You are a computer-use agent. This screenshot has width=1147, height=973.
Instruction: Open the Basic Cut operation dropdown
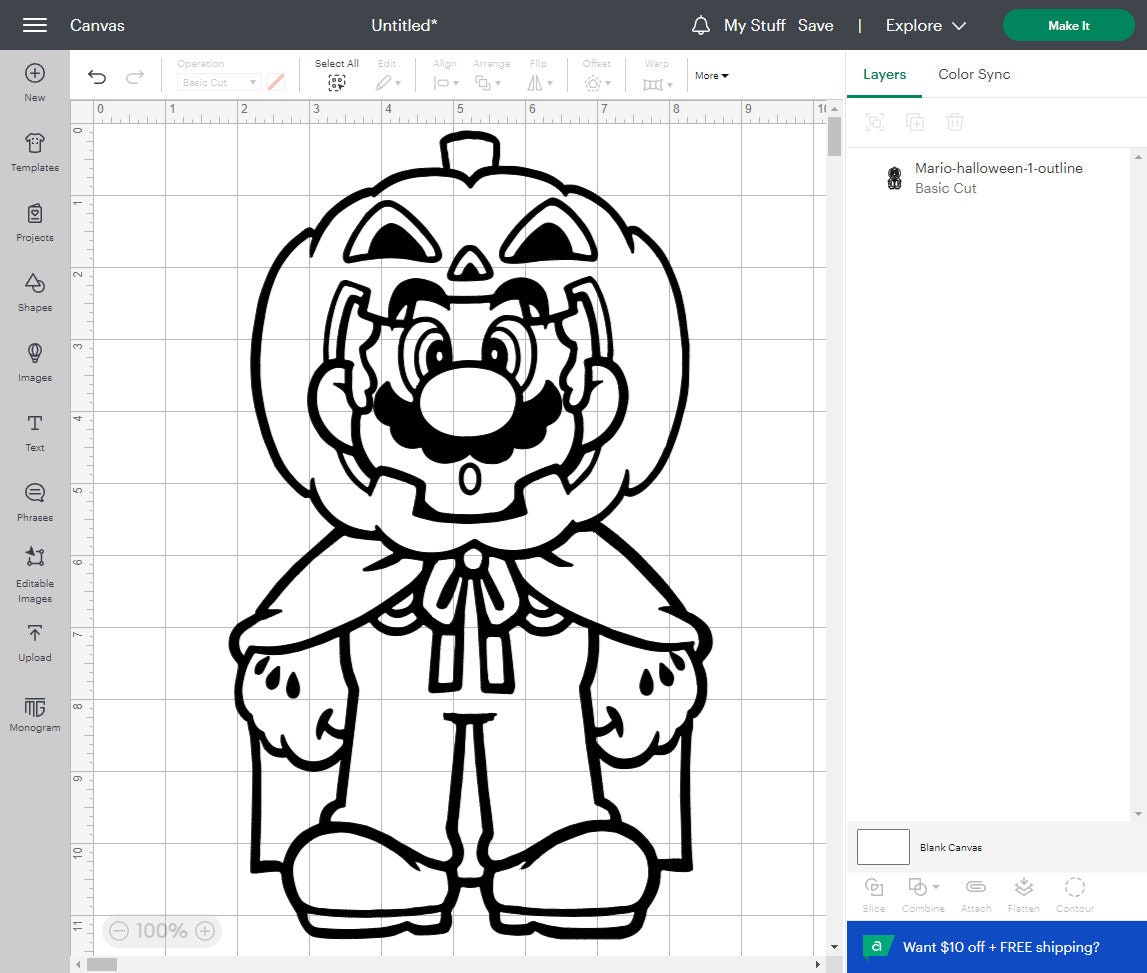(218, 82)
